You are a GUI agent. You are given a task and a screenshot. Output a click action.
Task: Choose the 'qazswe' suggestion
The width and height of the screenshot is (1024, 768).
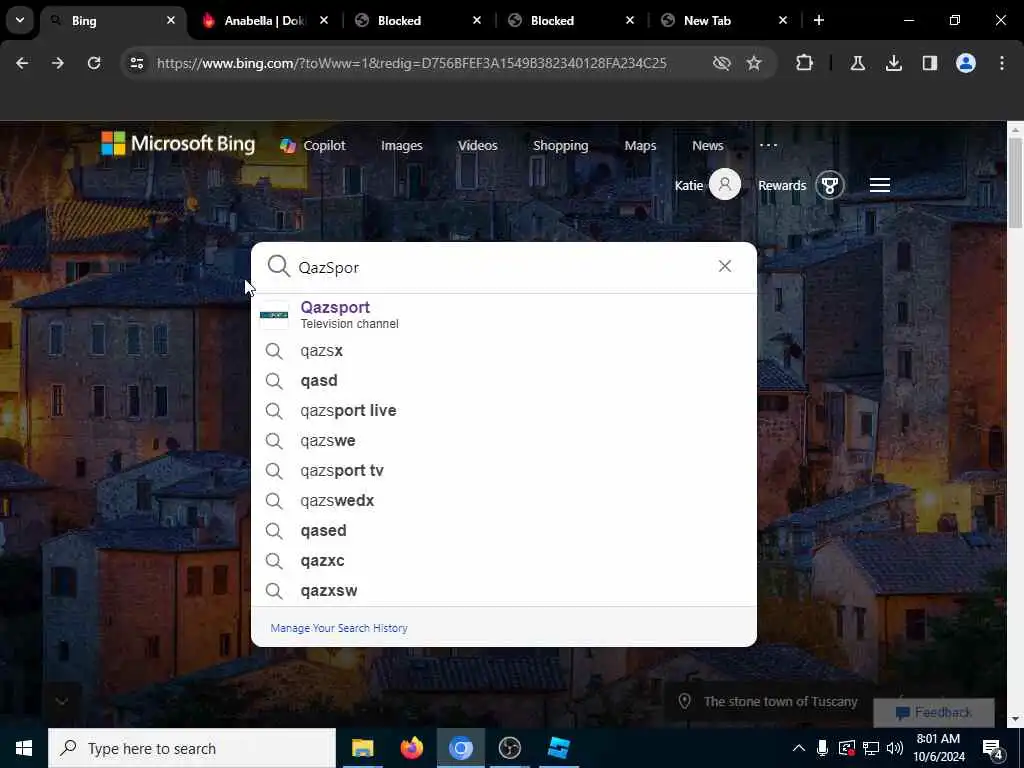click(504, 441)
